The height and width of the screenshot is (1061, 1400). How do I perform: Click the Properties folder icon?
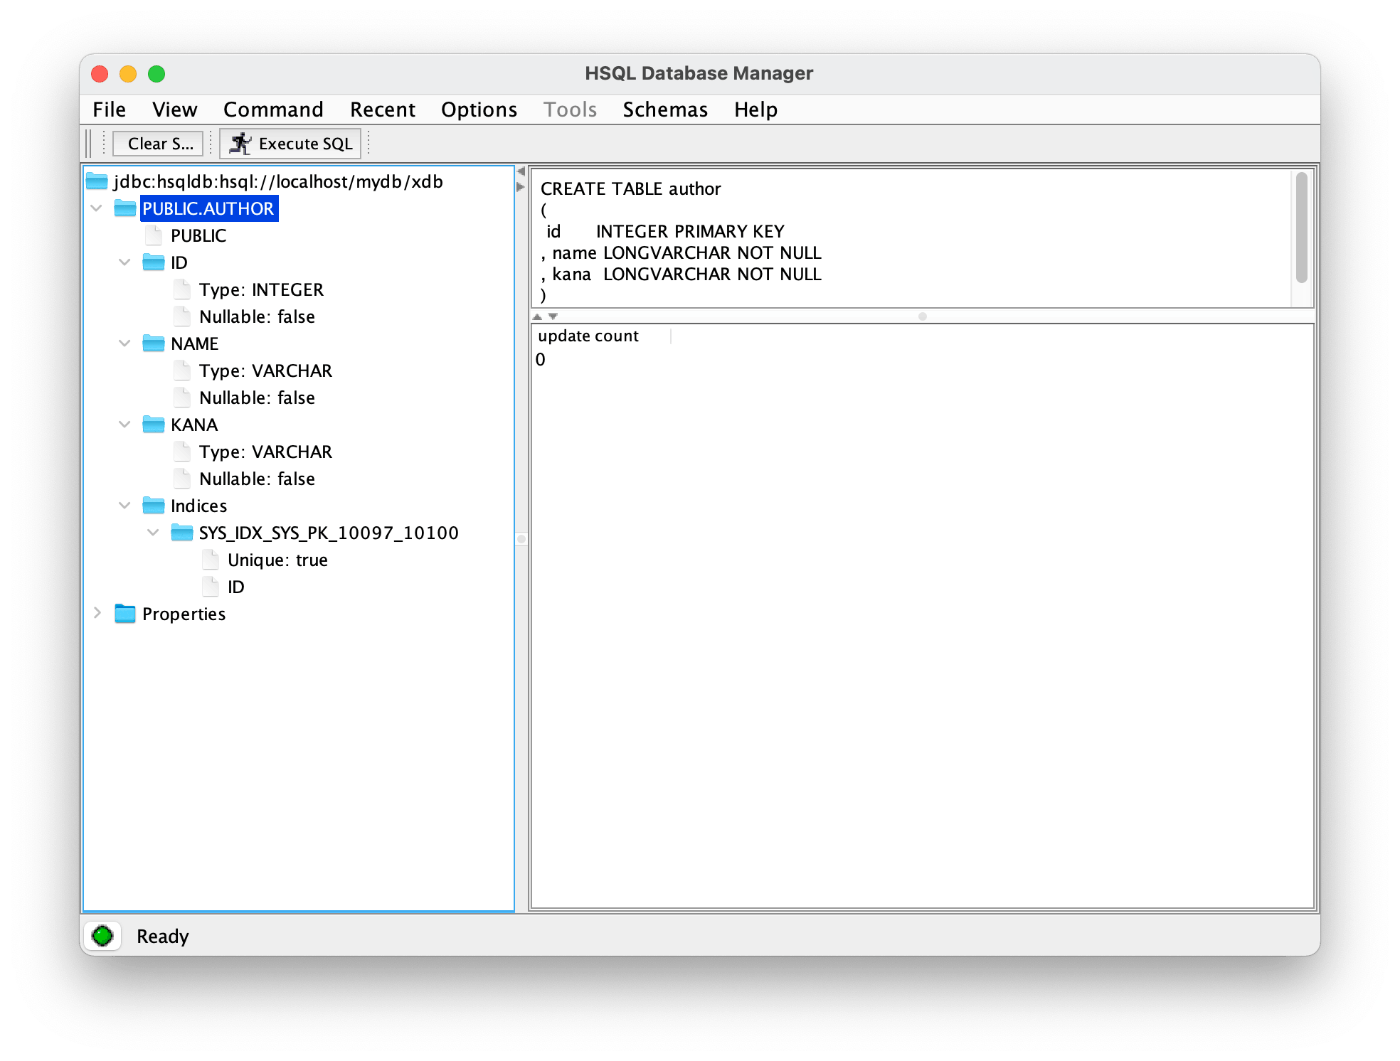click(x=125, y=613)
